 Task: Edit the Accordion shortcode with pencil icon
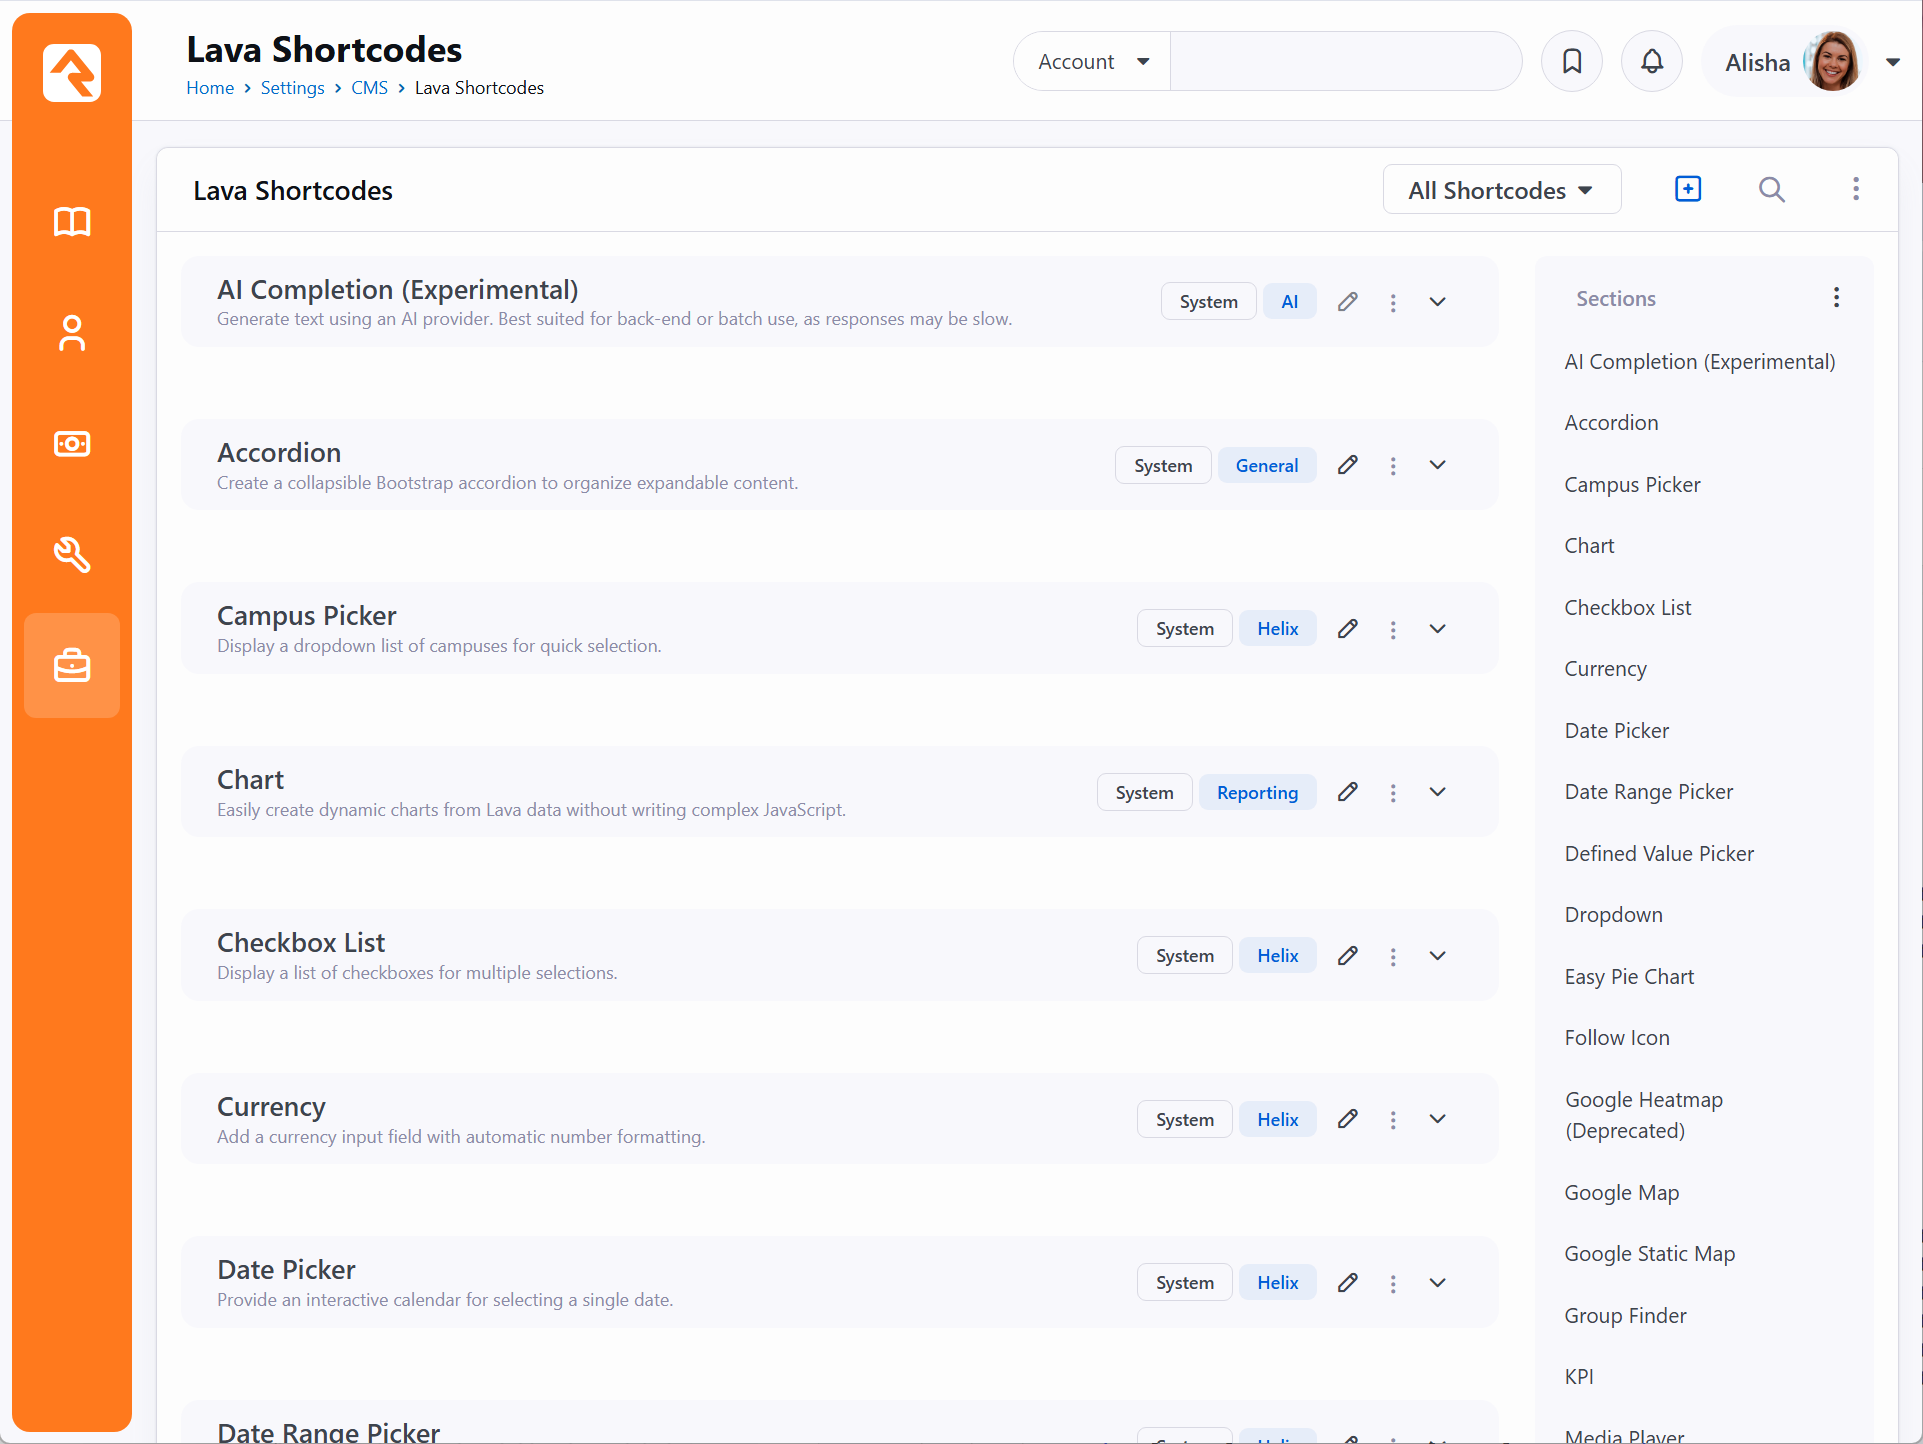coord(1348,465)
